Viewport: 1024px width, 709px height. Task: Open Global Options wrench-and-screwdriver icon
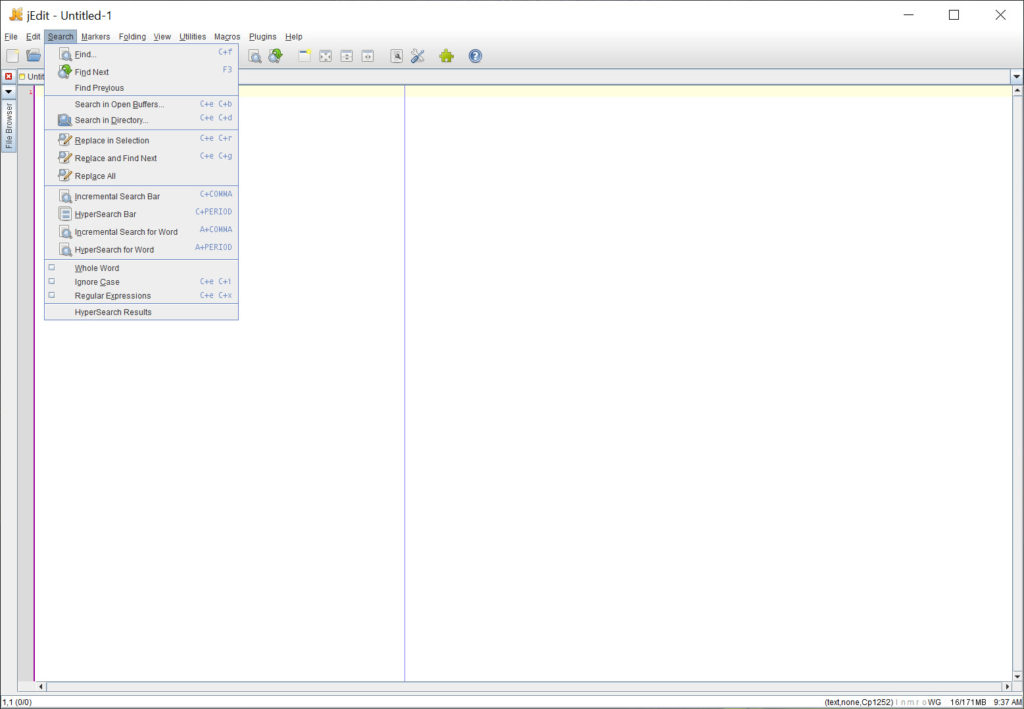[x=418, y=56]
